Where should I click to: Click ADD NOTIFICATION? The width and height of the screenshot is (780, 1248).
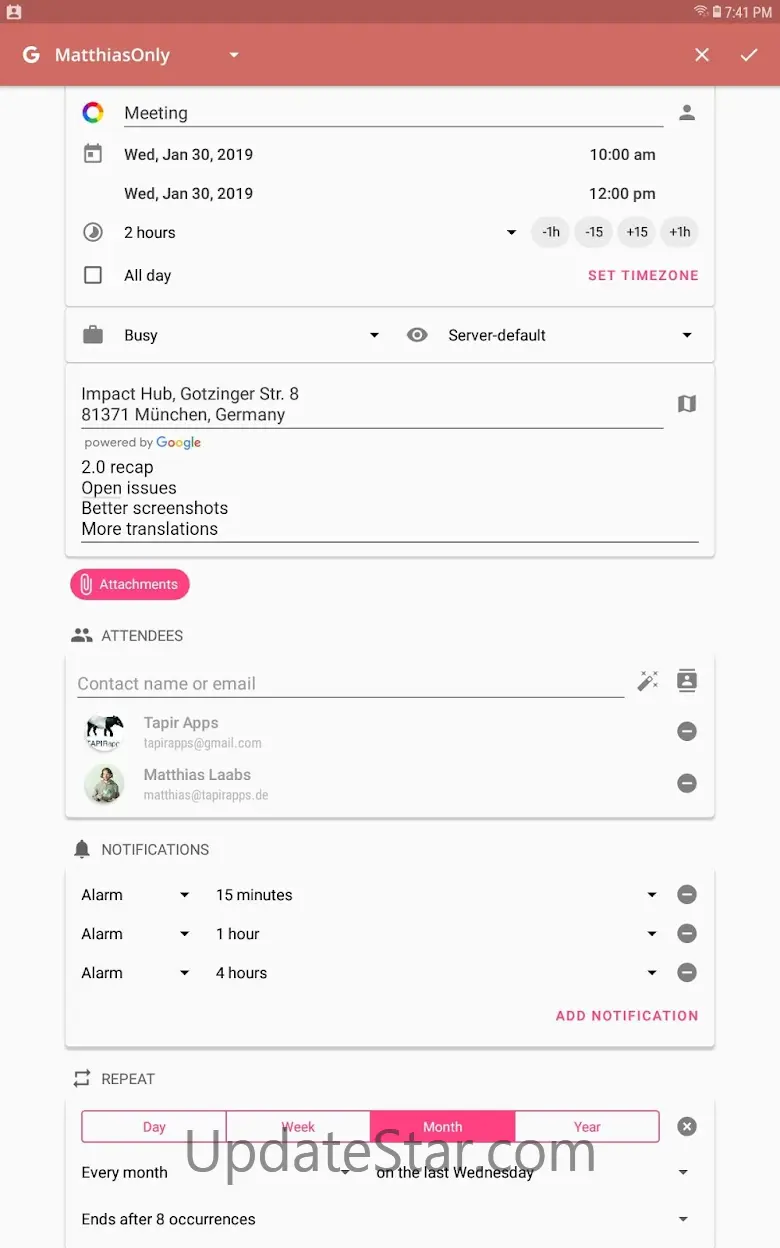pyautogui.click(x=627, y=1015)
